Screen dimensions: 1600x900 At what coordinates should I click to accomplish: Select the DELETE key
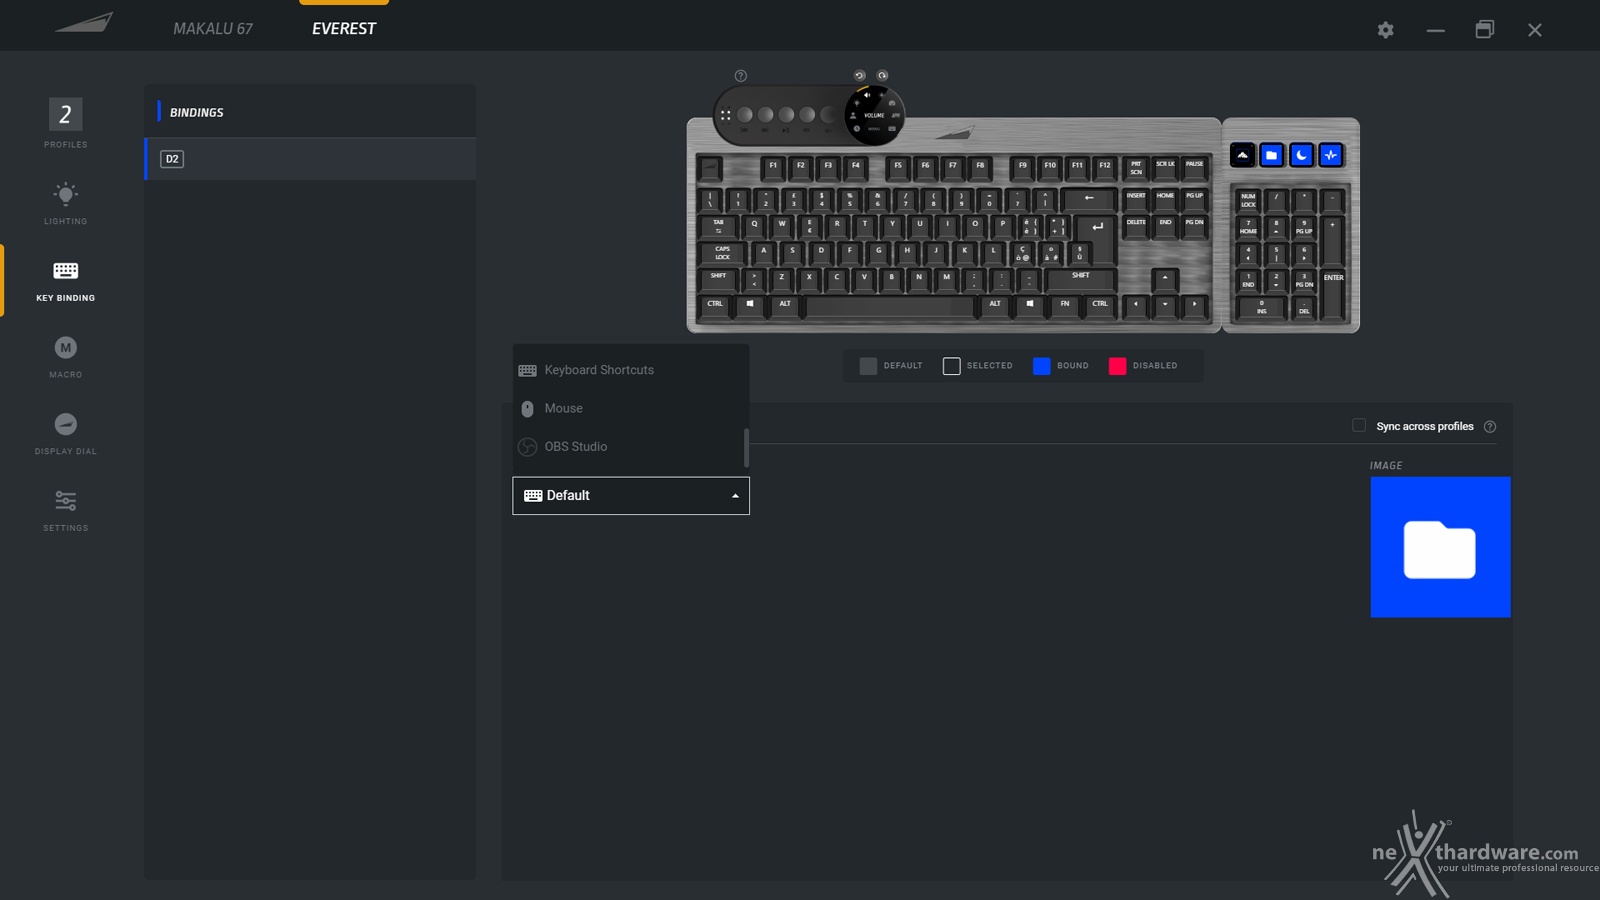1136,226
